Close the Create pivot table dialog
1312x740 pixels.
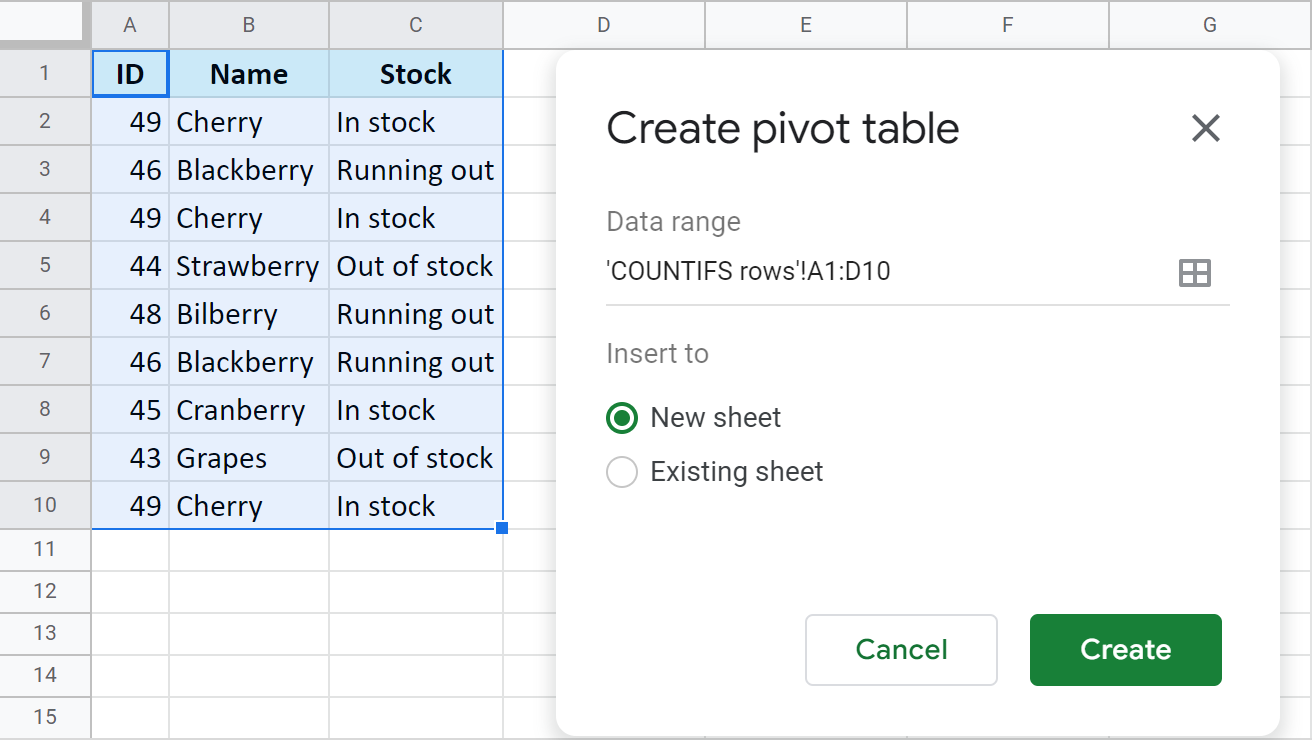[x=1205, y=128]
